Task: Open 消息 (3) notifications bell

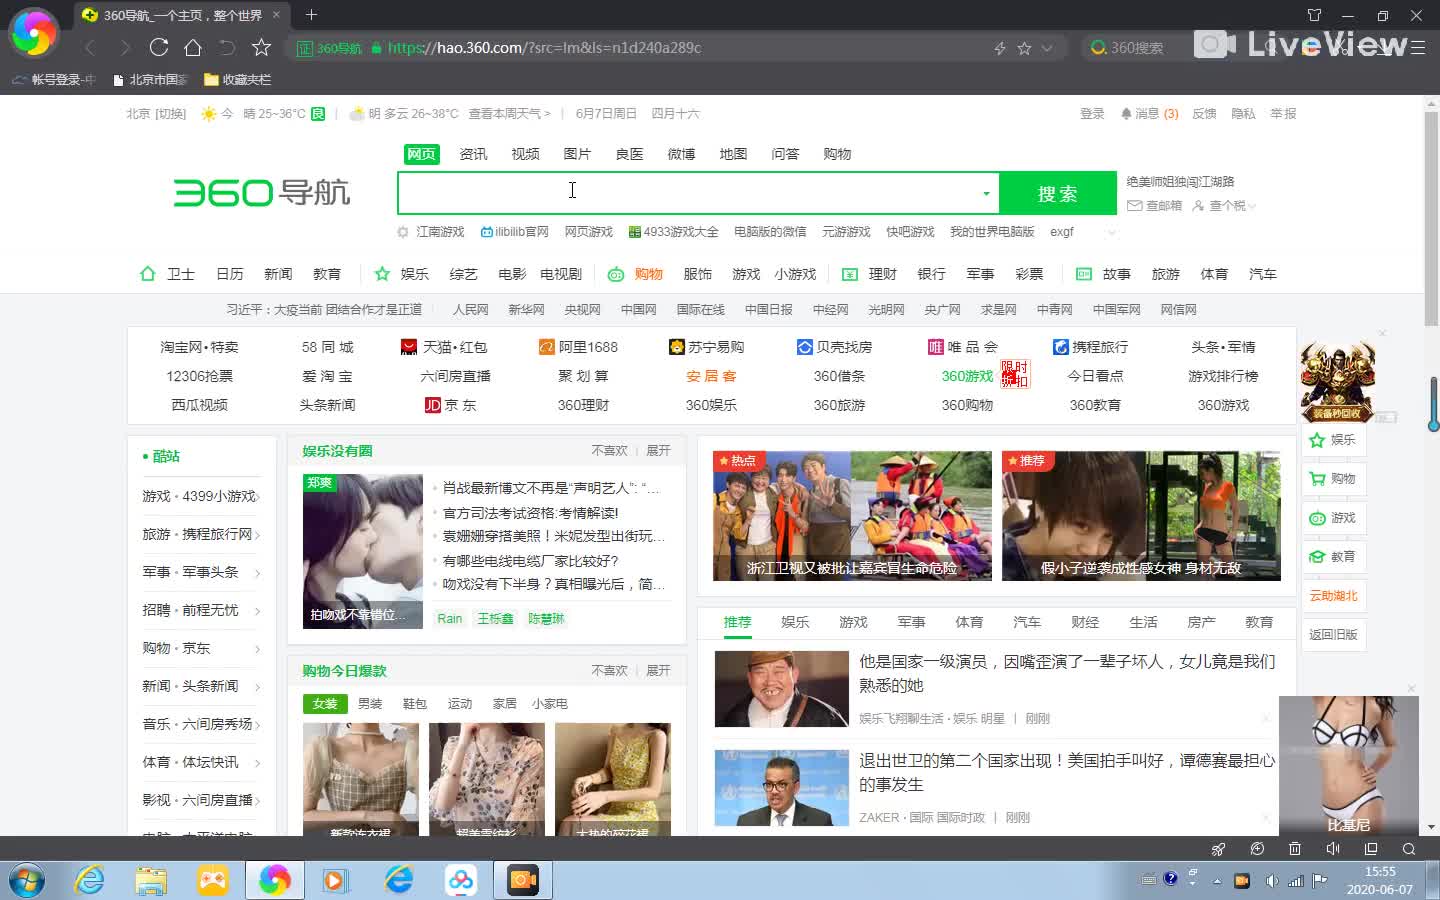Action: [1150, 114]
